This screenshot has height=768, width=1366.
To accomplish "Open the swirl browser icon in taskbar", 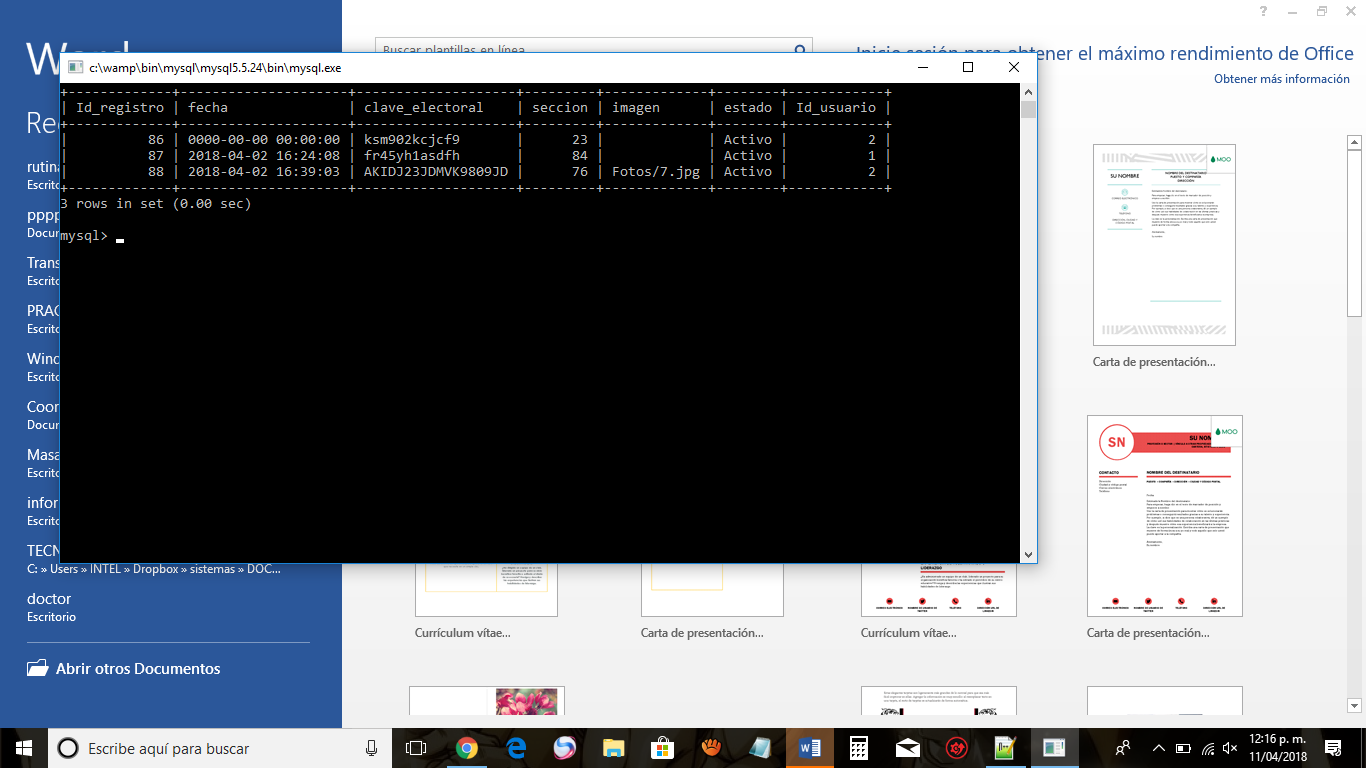I will click(x=565, y=748).
